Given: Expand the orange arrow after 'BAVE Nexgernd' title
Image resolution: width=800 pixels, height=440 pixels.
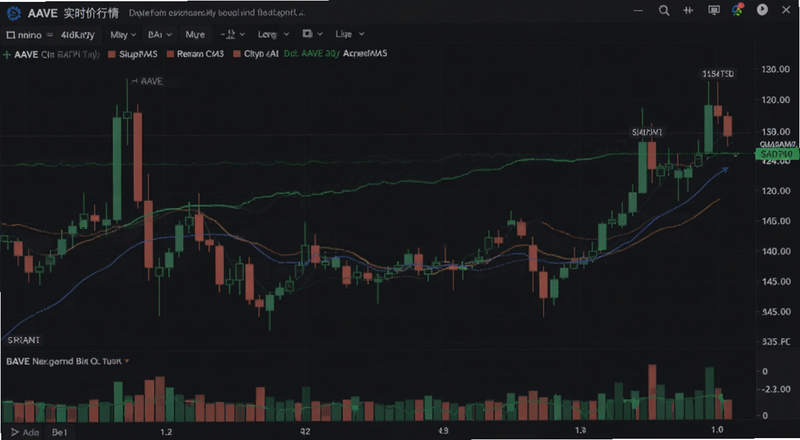Looking at the screenshot, I should (127, 361).
